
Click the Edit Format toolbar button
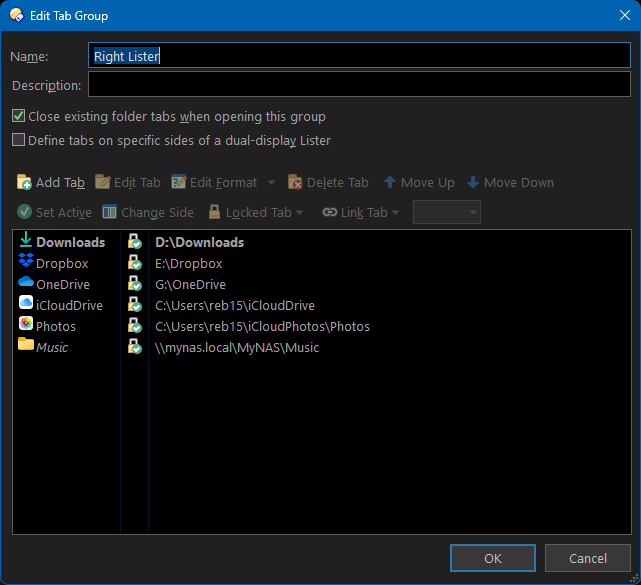pyautogui.click(x=215, y=182)
